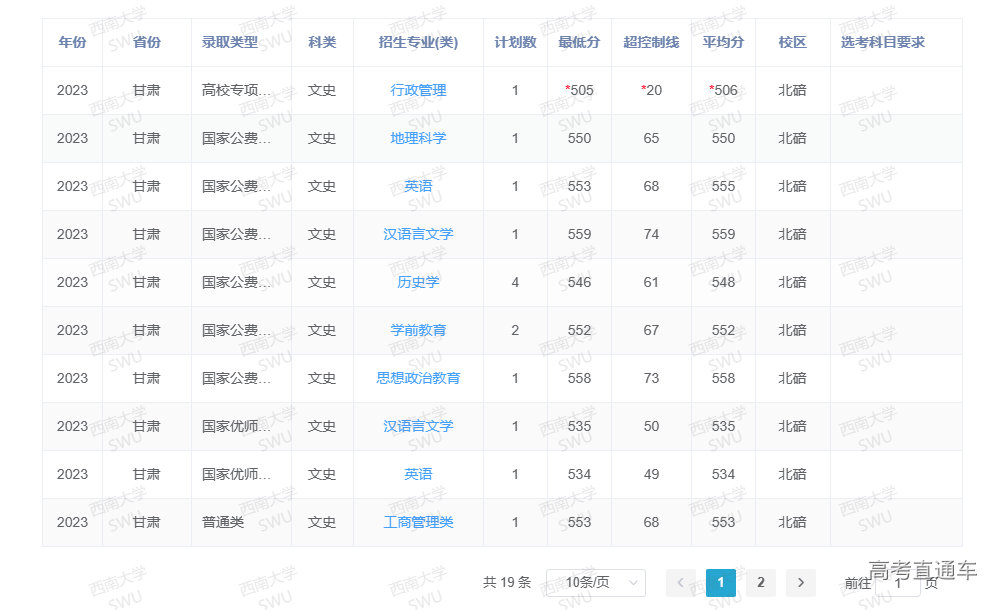Open the 思想政治教育 major link
Viewport: 1006px width, 610px height.
tap(418, 378)
